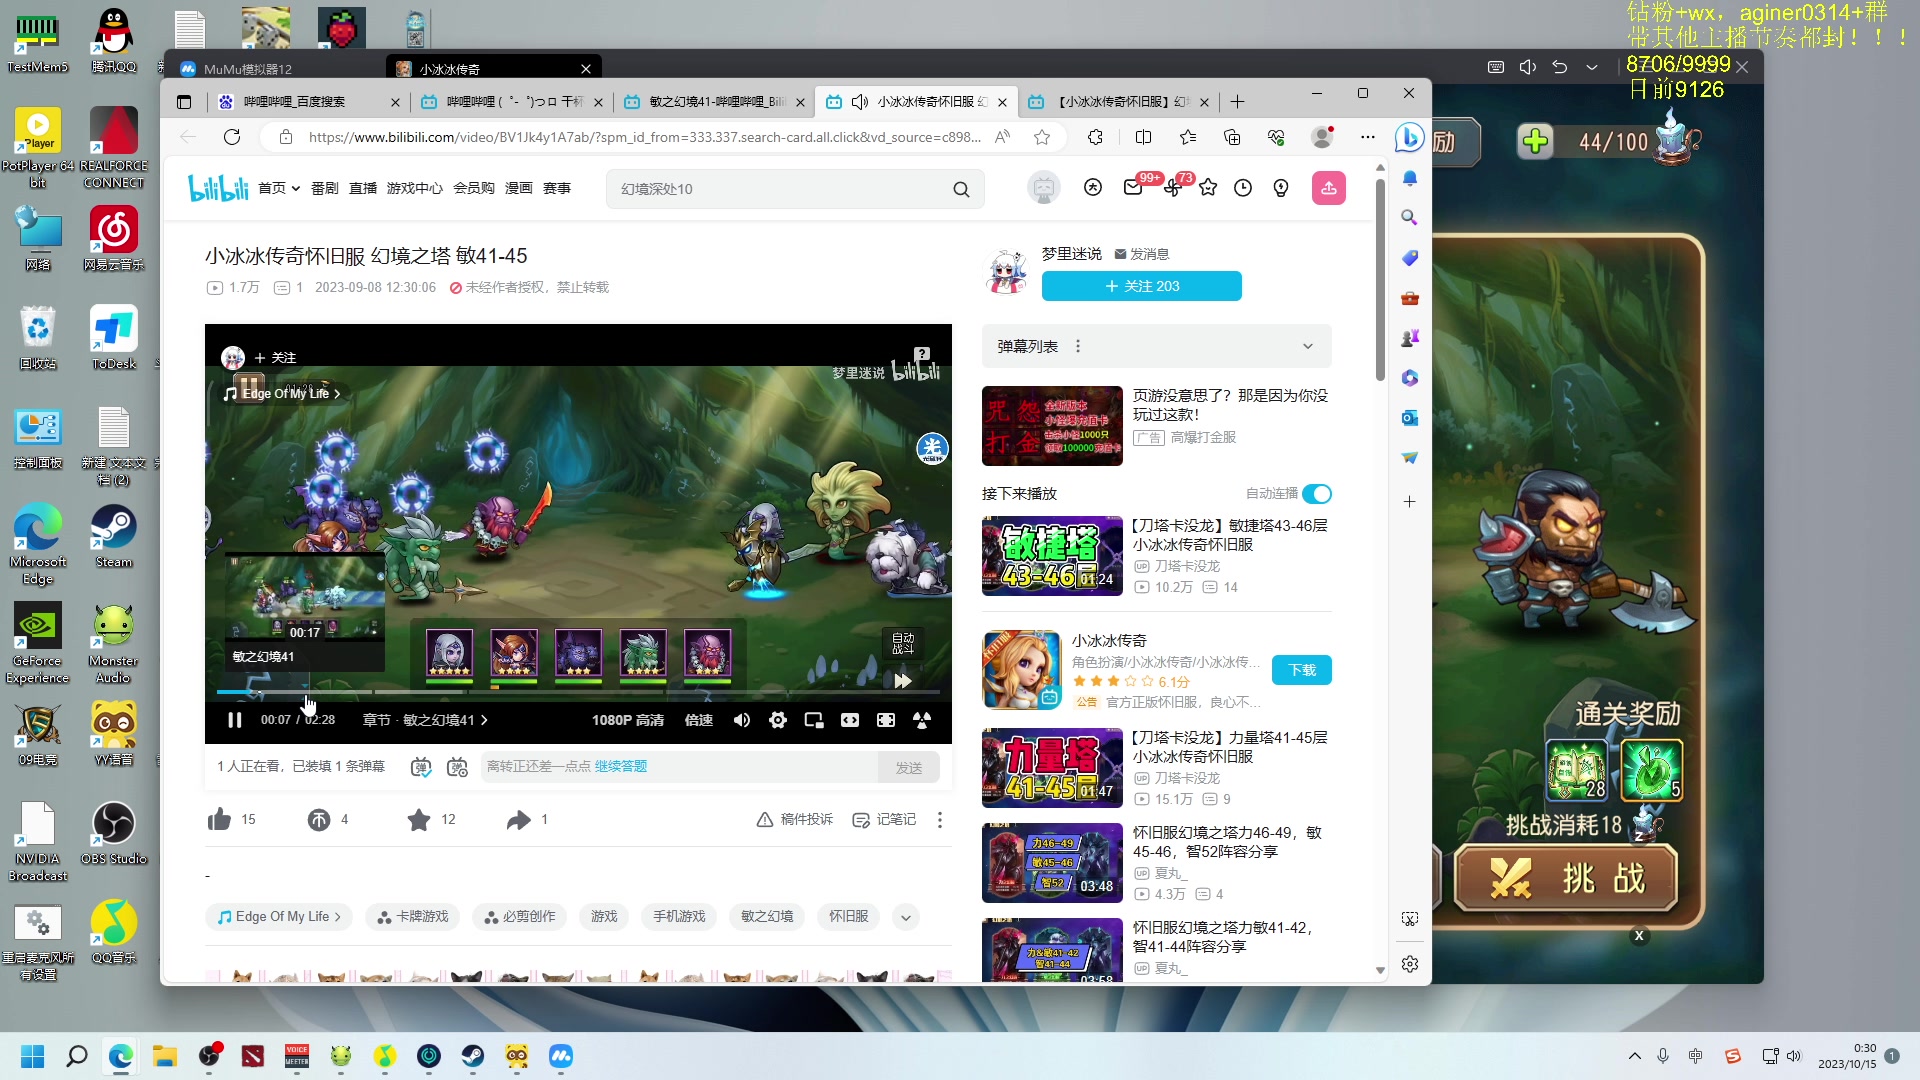This screenshot has width=1920, height=1080.
Task: Expand the 弹幕列表 panel
Action: coord(1307,347)
